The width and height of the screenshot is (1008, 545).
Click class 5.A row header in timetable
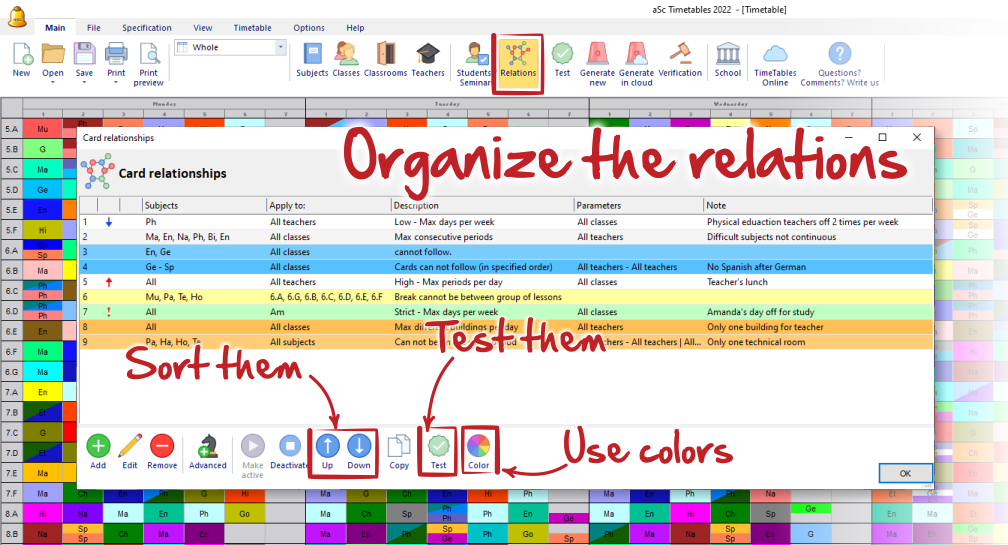pos(12,129)
